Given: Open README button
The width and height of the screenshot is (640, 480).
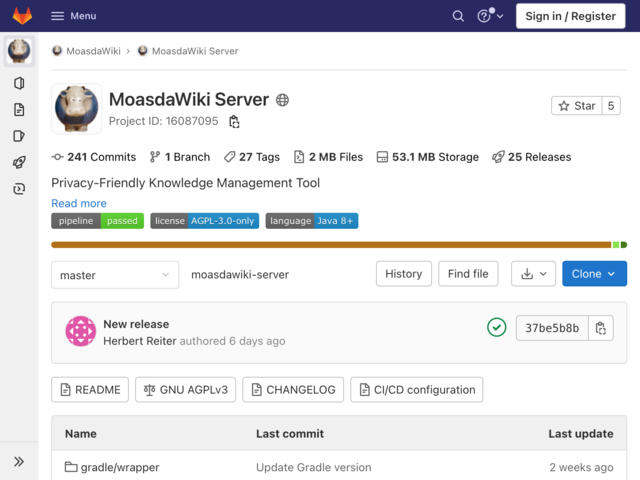Looking at the screenshot, I should [90, 390].
